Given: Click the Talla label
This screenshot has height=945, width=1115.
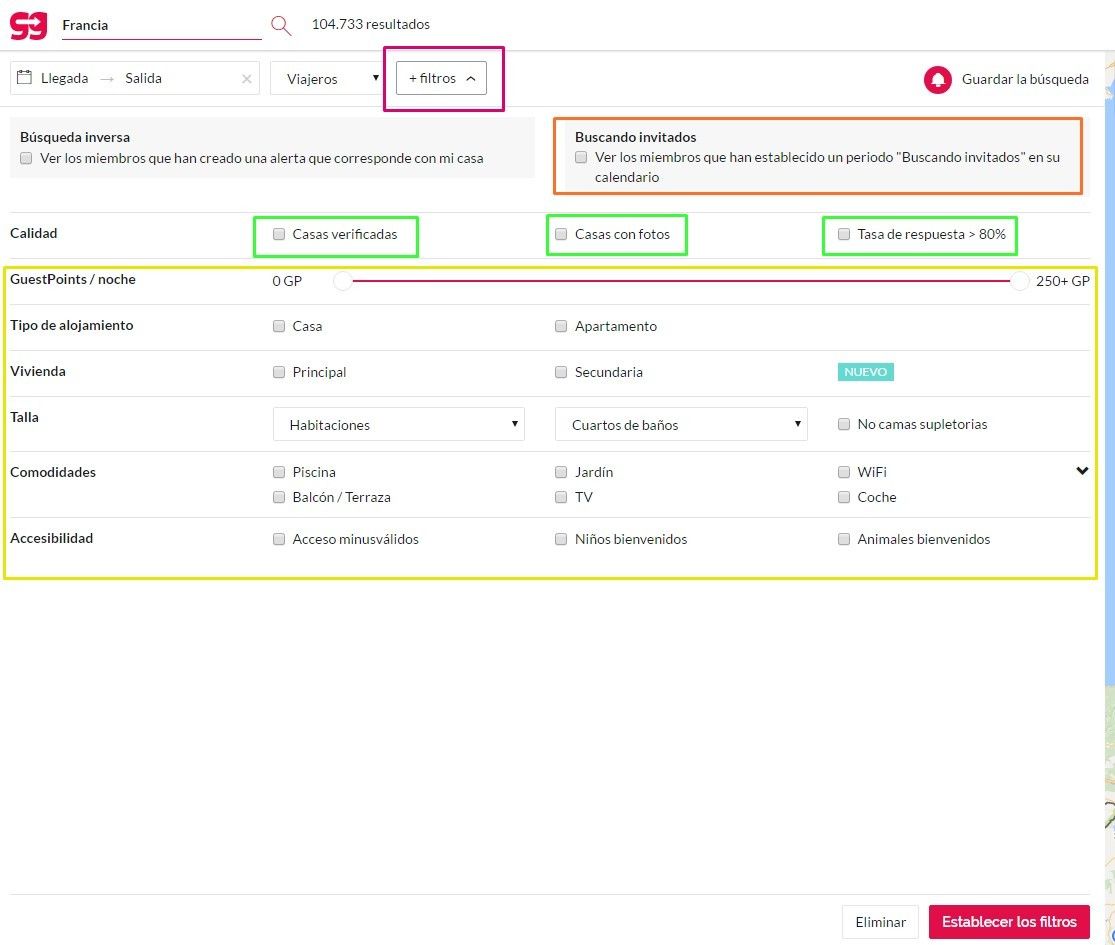Looking at the screenshot, I should [x=24, y=417].
